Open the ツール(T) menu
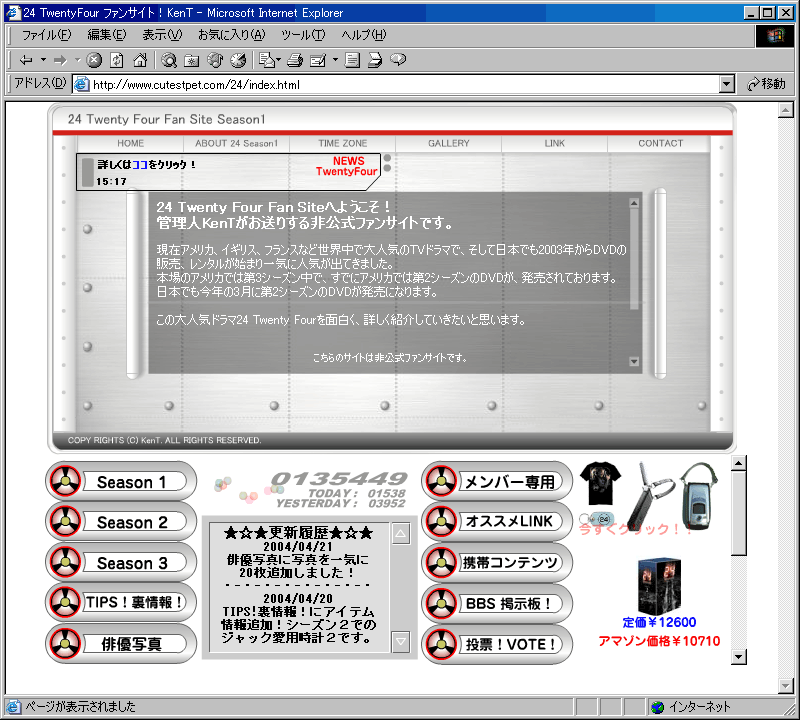 coord(303,35)
